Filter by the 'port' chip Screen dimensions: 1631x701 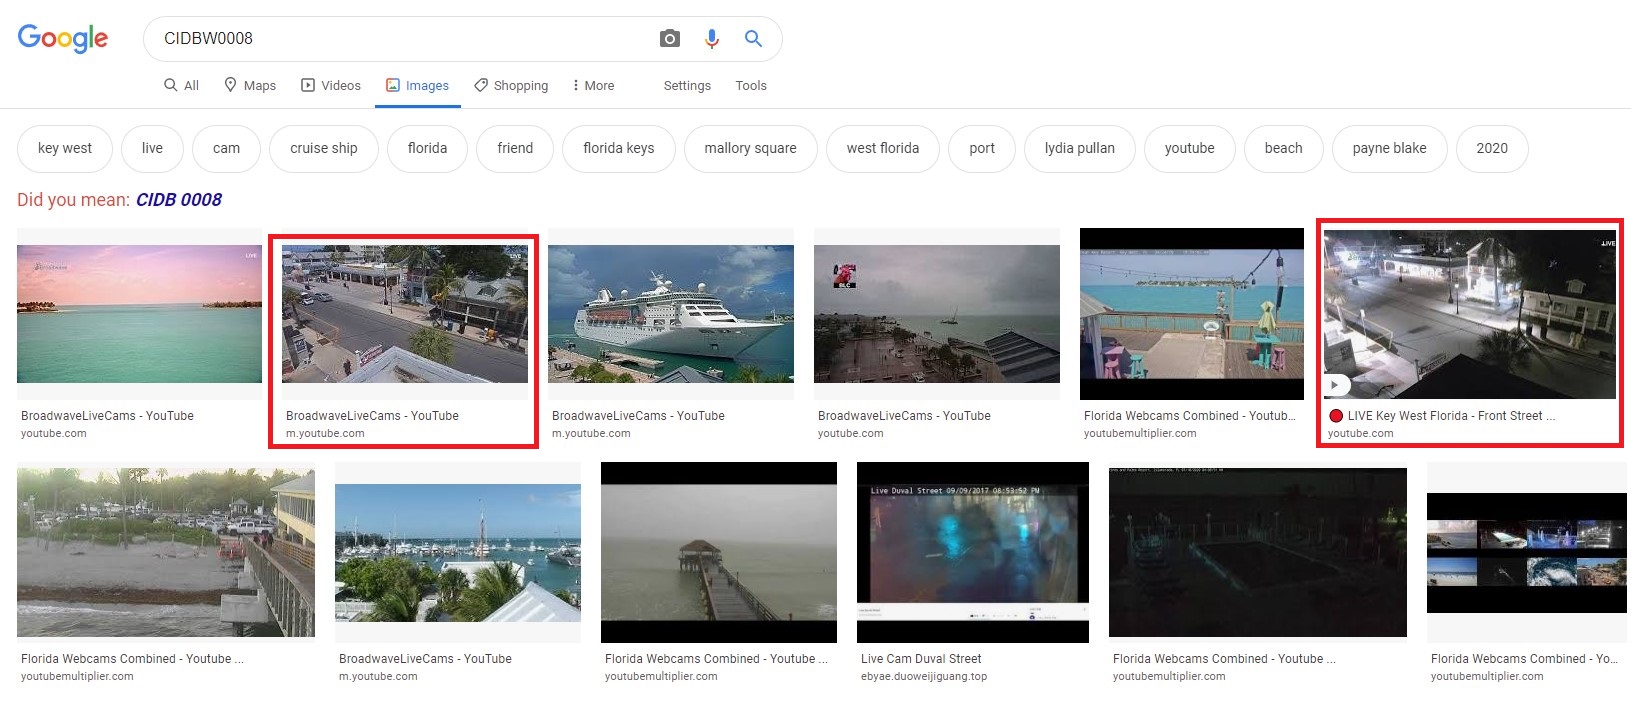(x=982, y=148)
